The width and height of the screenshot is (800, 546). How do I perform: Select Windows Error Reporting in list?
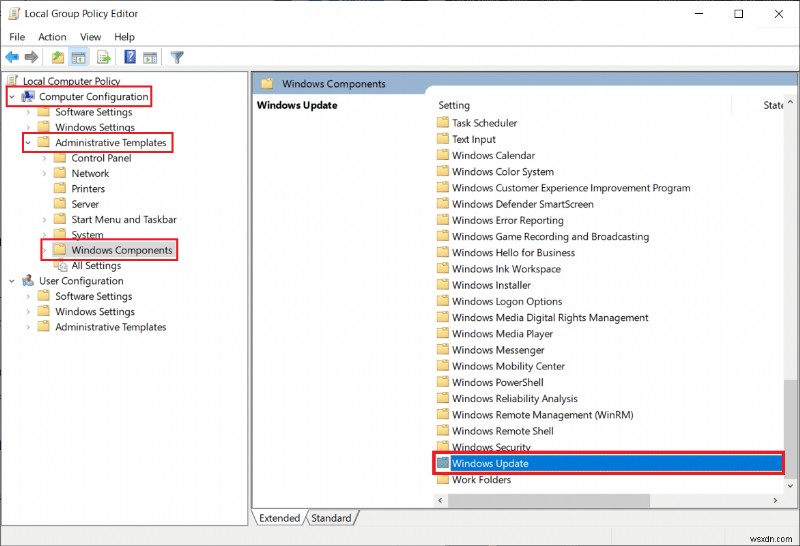[508, 220]
